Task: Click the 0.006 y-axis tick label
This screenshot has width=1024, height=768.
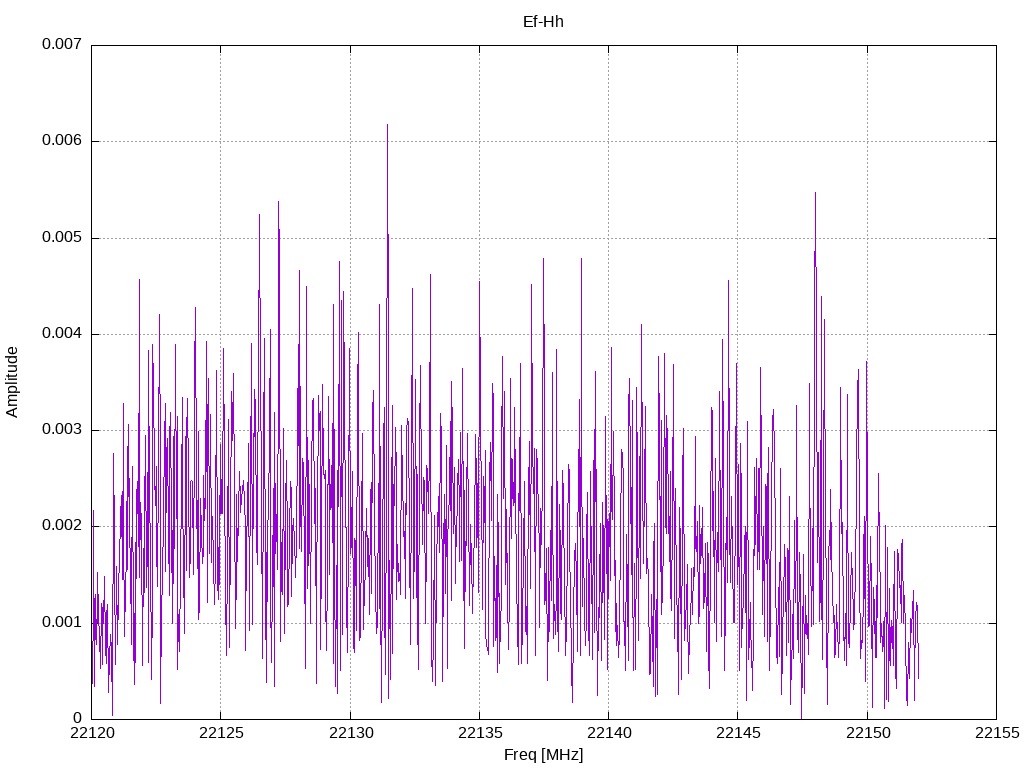Action: click(62, 140)
